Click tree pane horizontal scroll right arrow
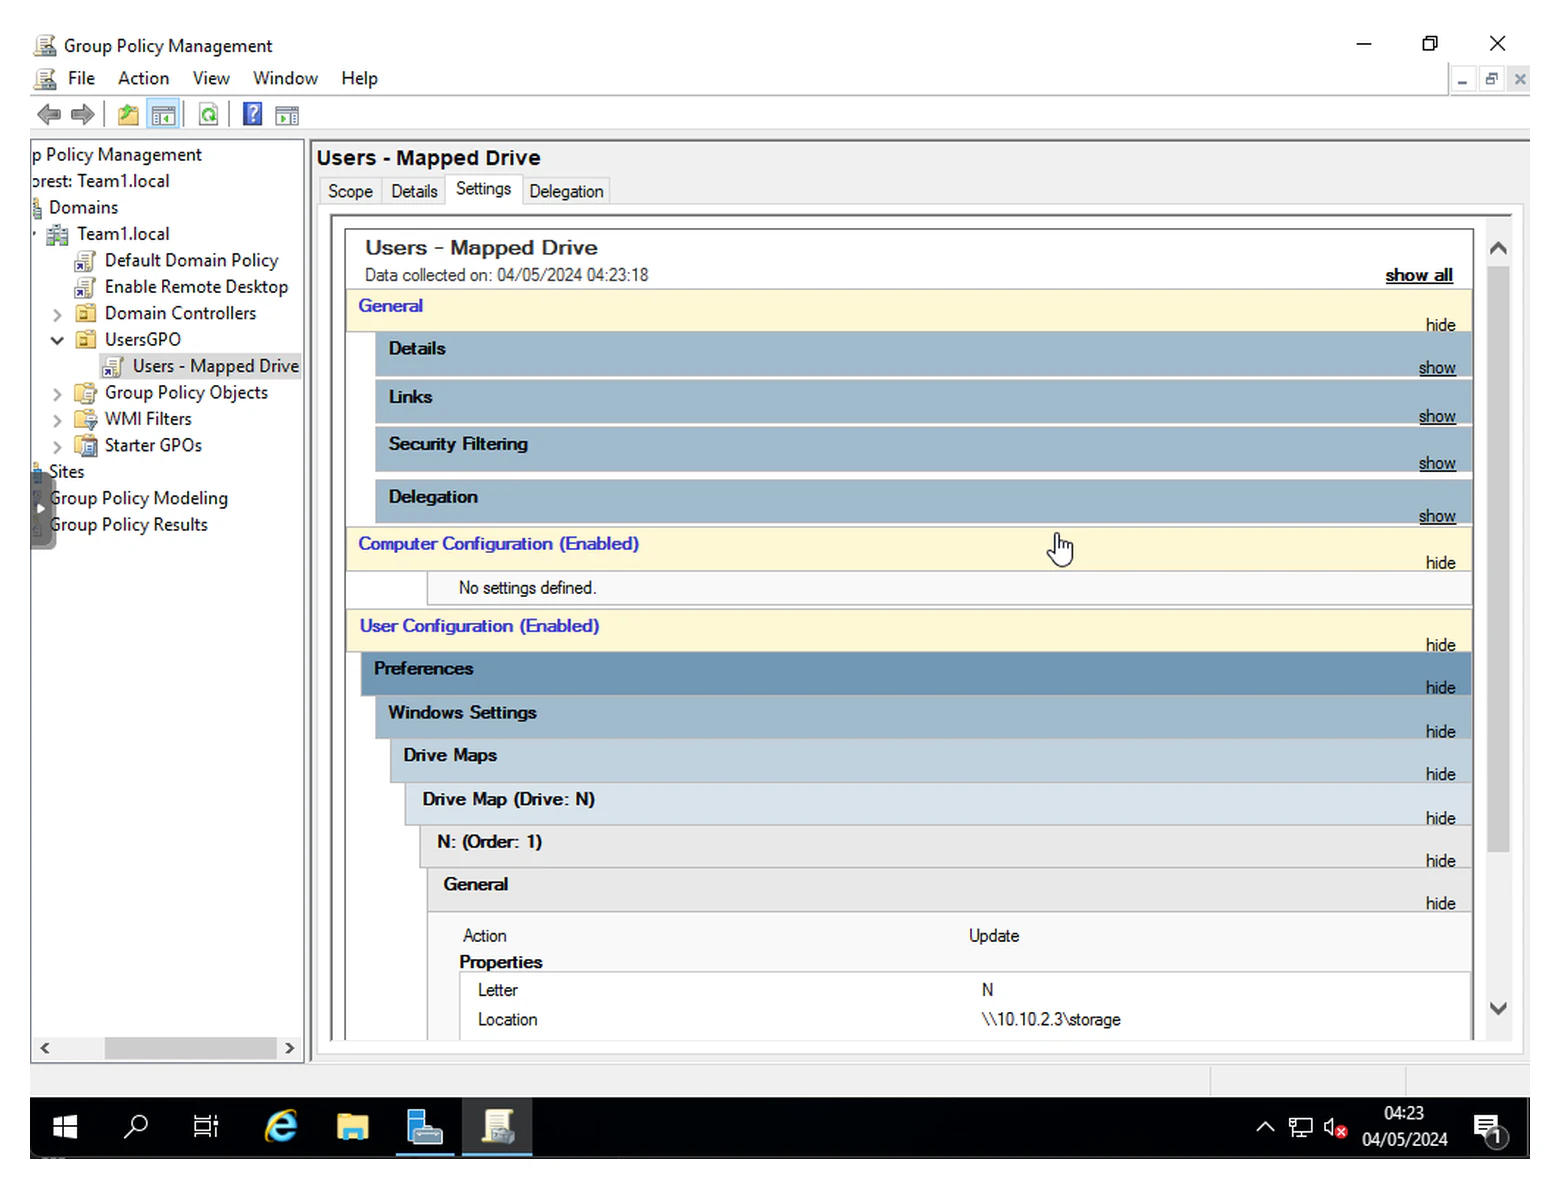This screenshot has height=1189, width=1560. pos(289,1048)
